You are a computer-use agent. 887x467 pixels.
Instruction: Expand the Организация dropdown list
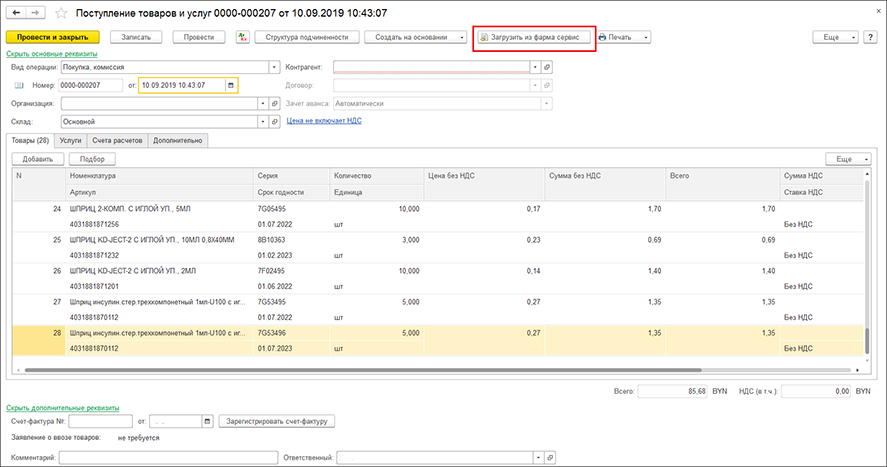click(x=262, y=103)
